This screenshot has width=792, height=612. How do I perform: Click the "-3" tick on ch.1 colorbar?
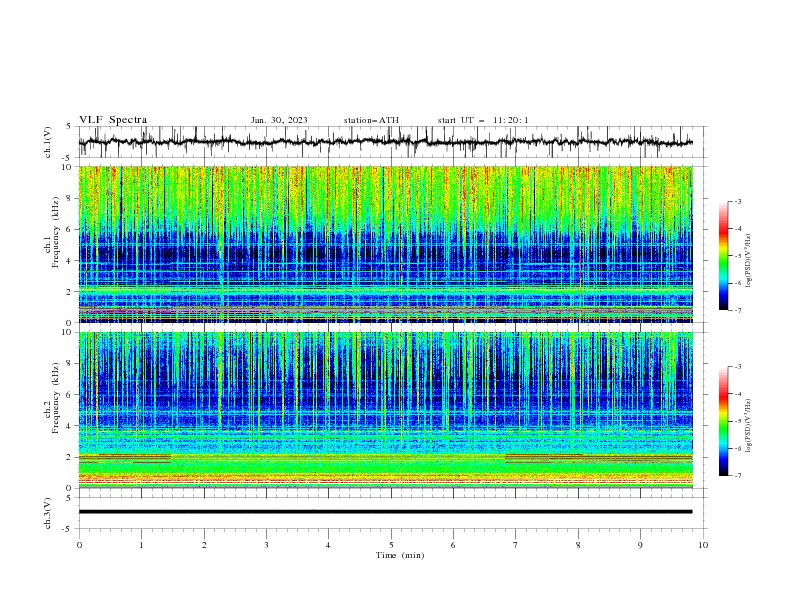(737, 201)
